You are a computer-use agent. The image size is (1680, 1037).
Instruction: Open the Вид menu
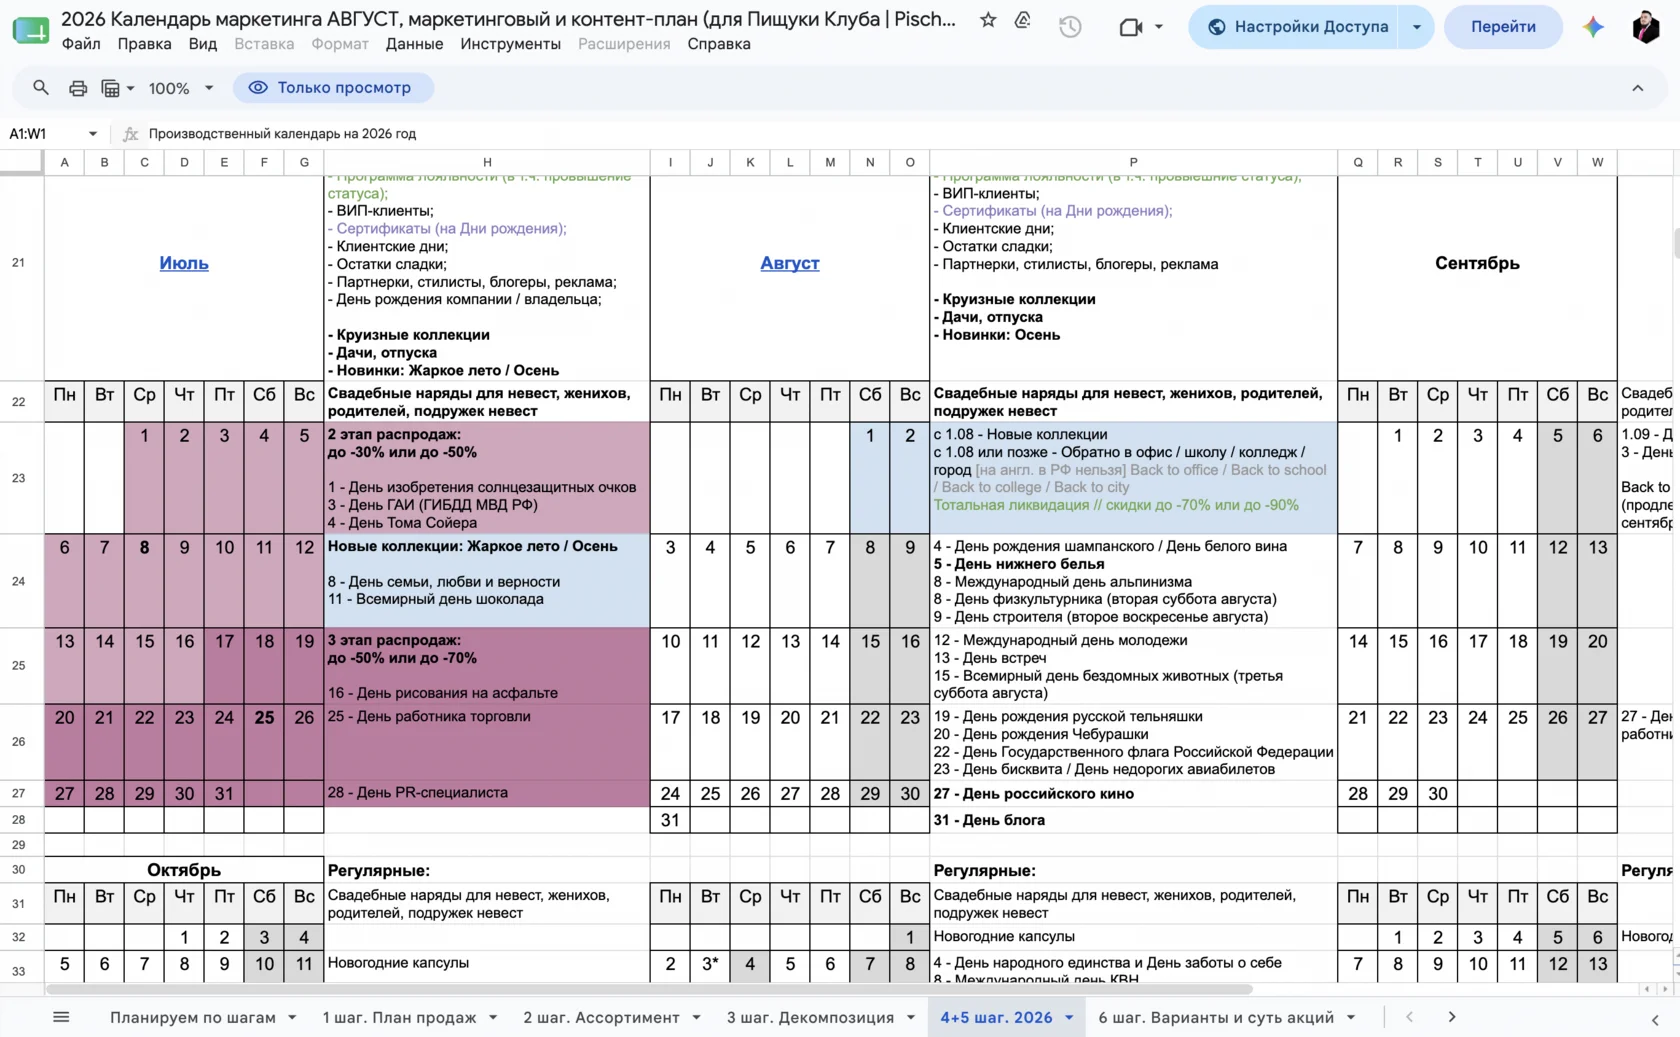pyautogui.click(x=203, y=44)
